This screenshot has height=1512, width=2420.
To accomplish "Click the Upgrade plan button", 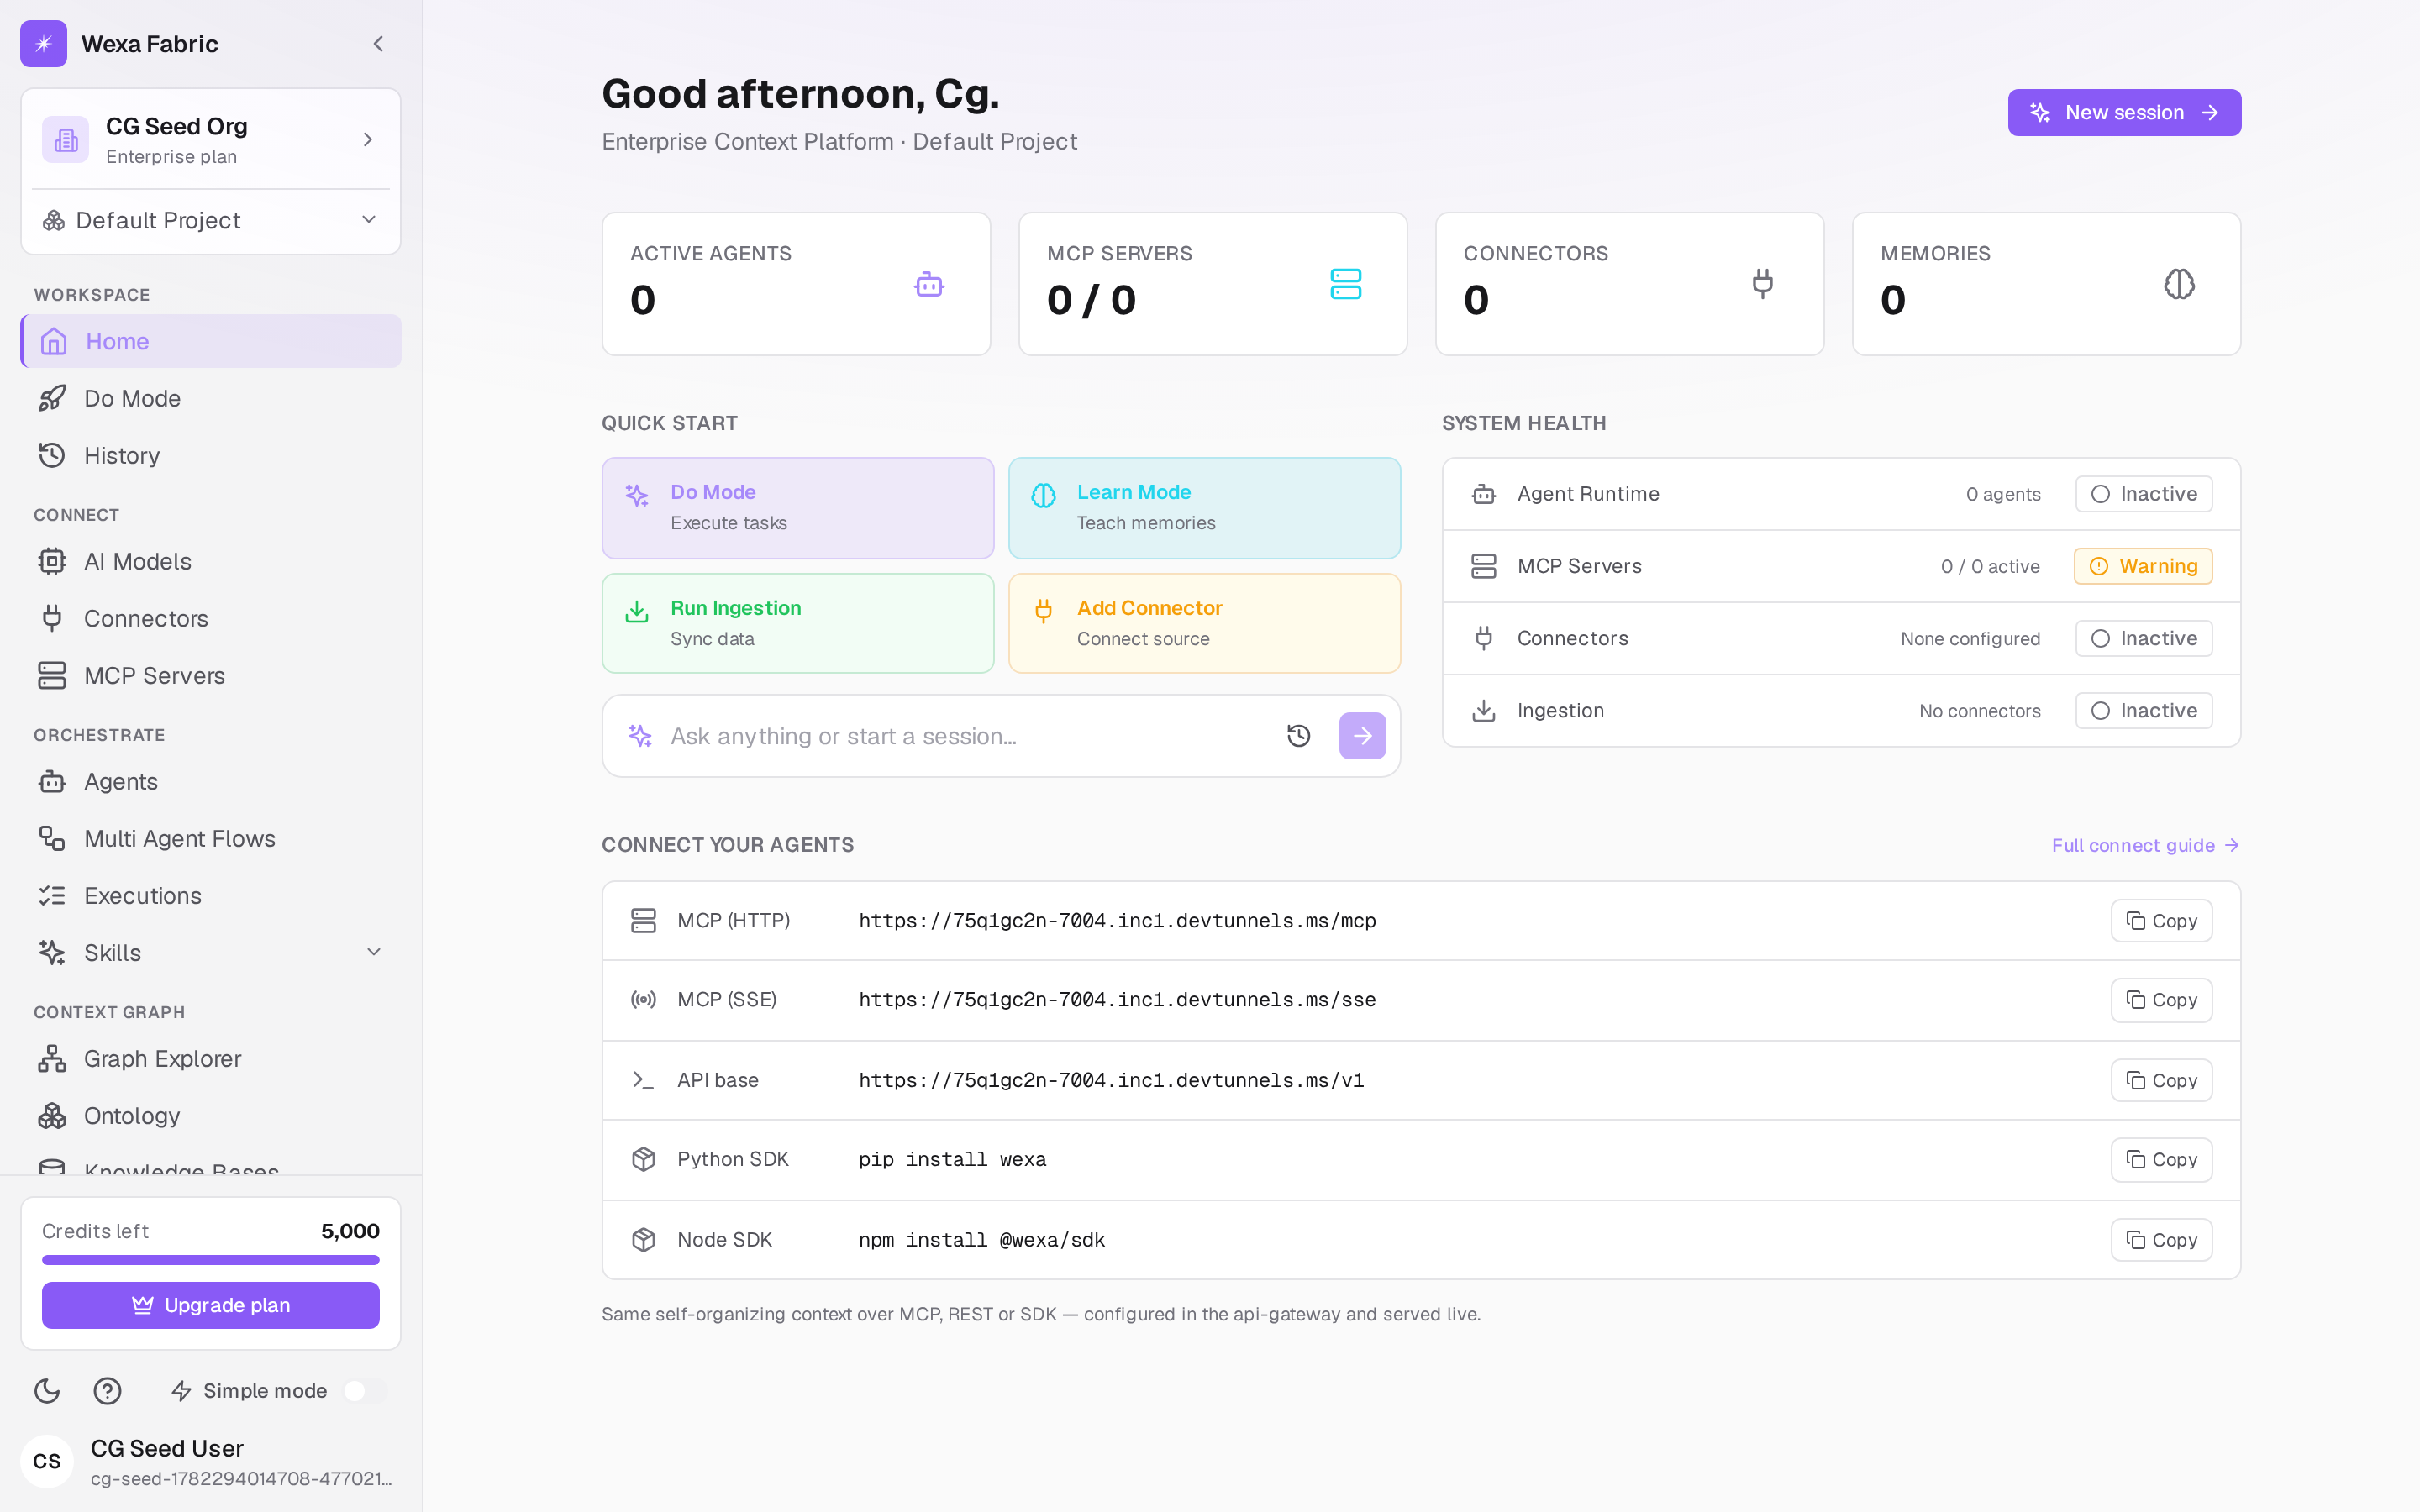I will (211, 1305).
